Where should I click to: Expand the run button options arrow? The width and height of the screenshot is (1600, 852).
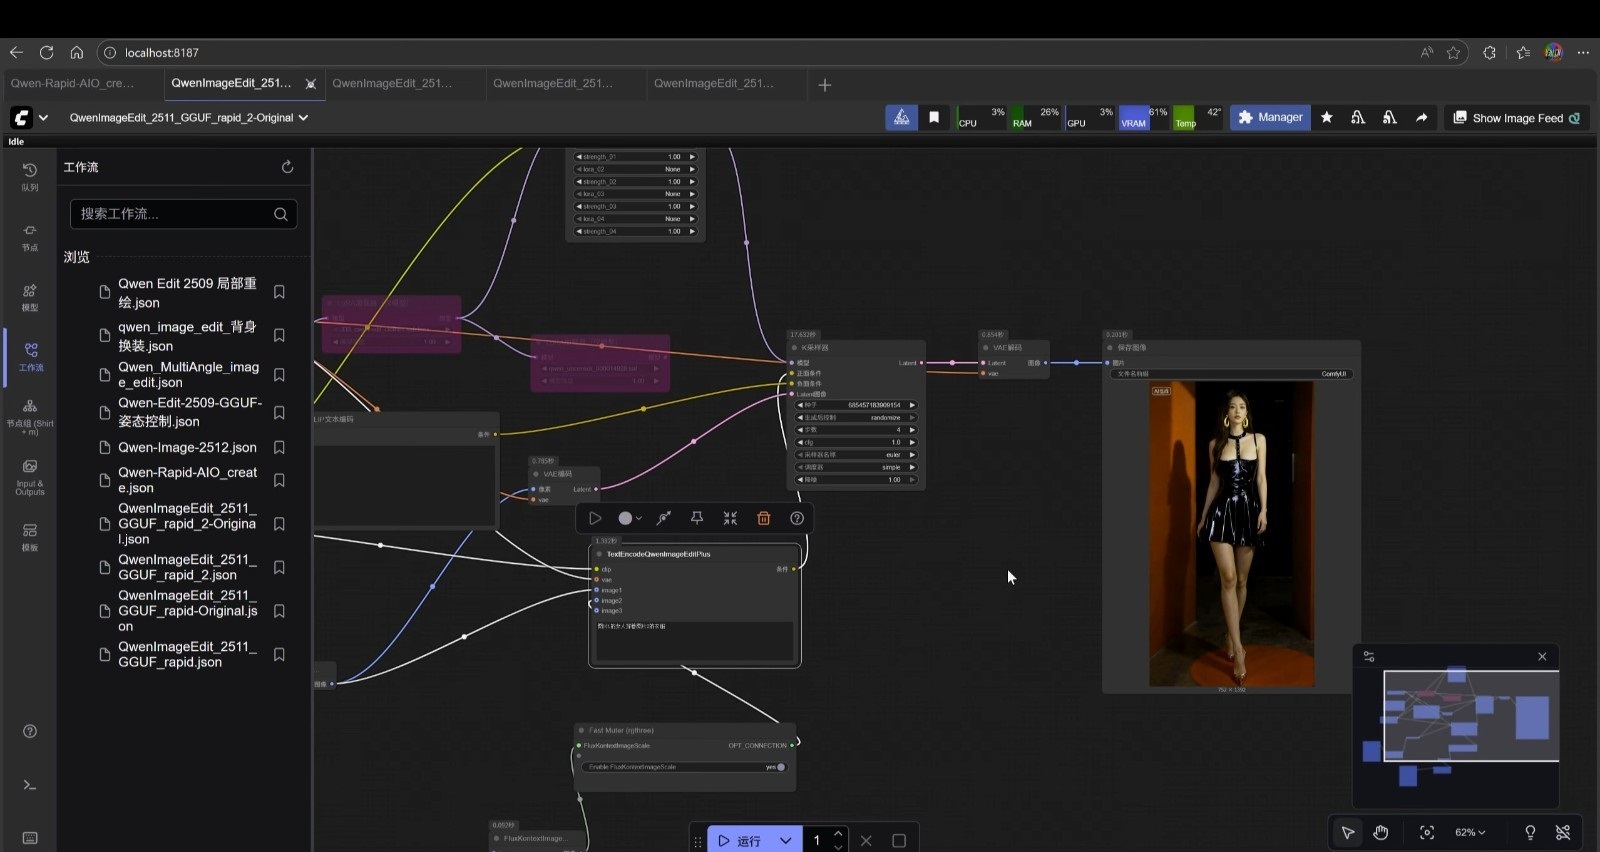pos(786,841)
